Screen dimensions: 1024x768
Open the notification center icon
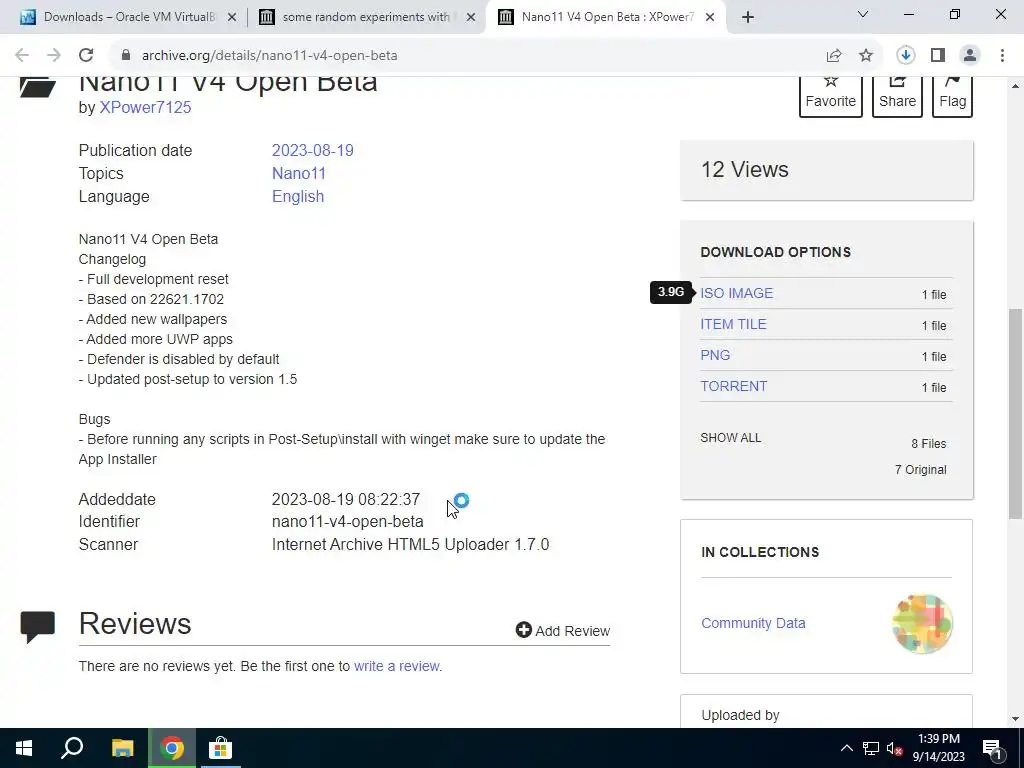pos(992,748)
